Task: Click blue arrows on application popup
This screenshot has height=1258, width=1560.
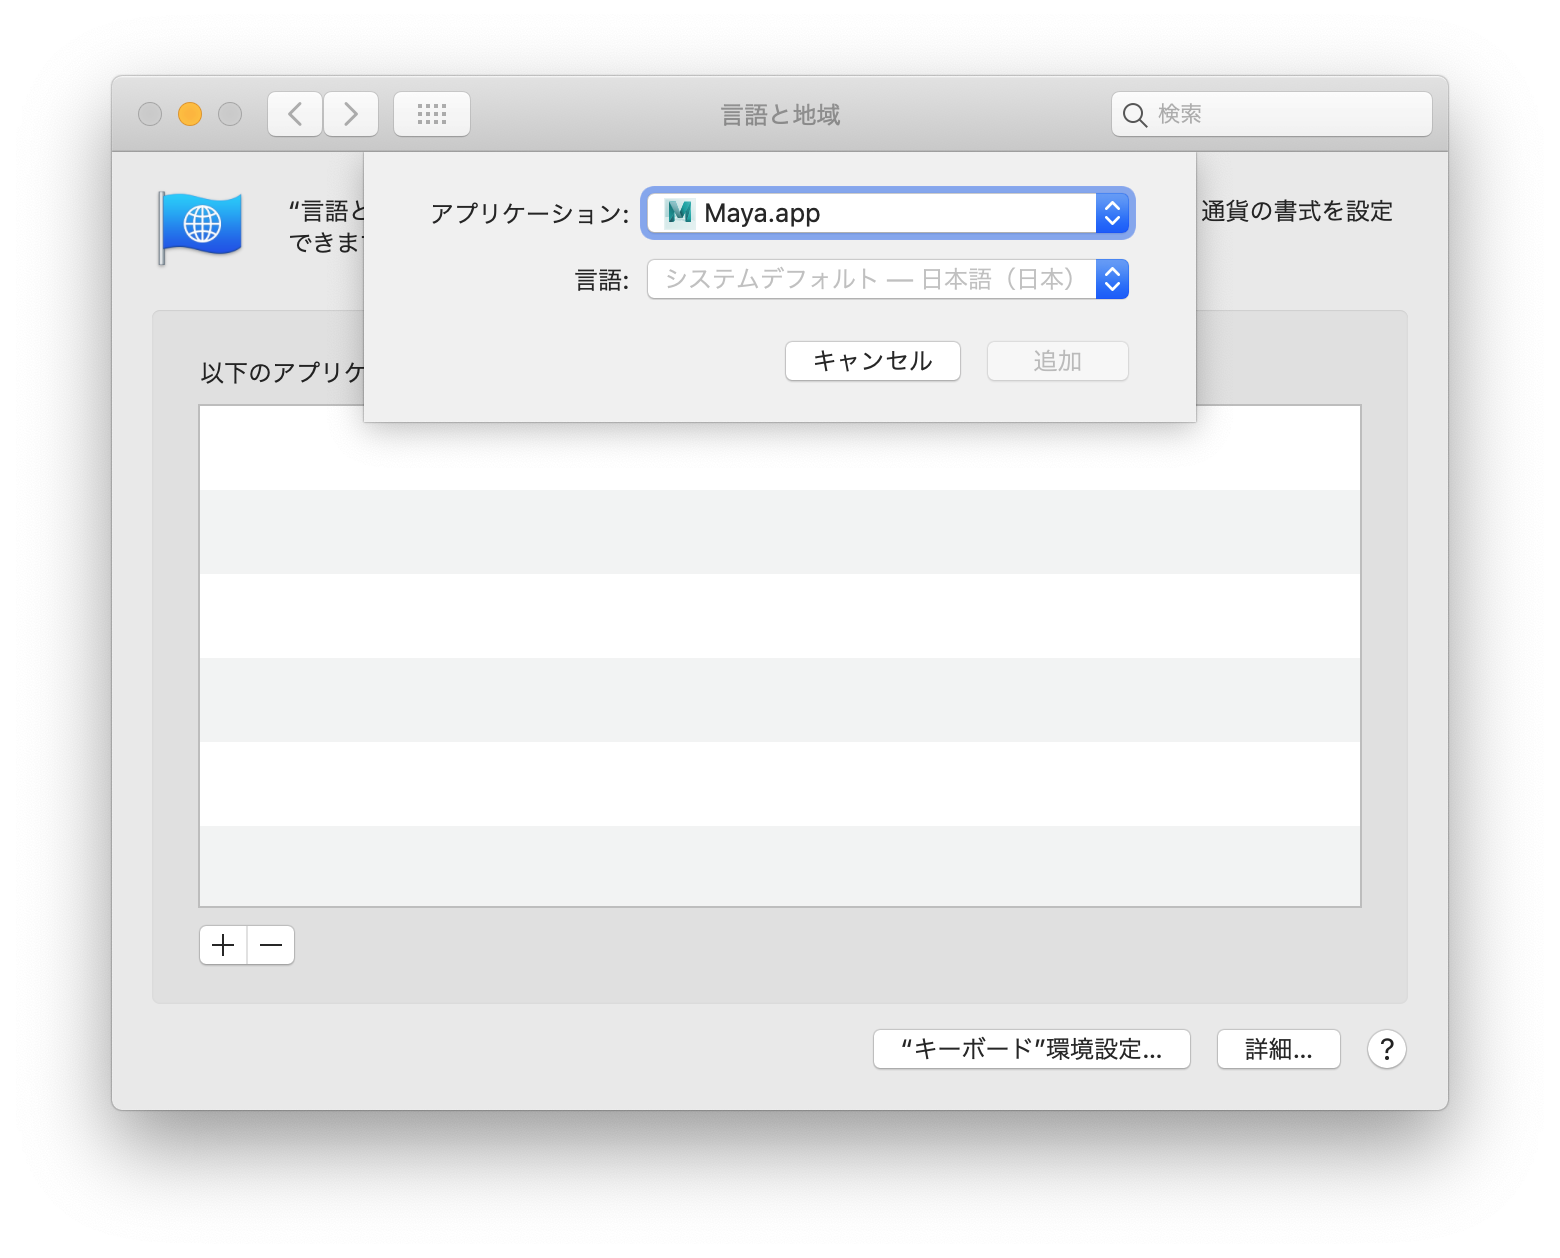Action: pos(1112,213)
